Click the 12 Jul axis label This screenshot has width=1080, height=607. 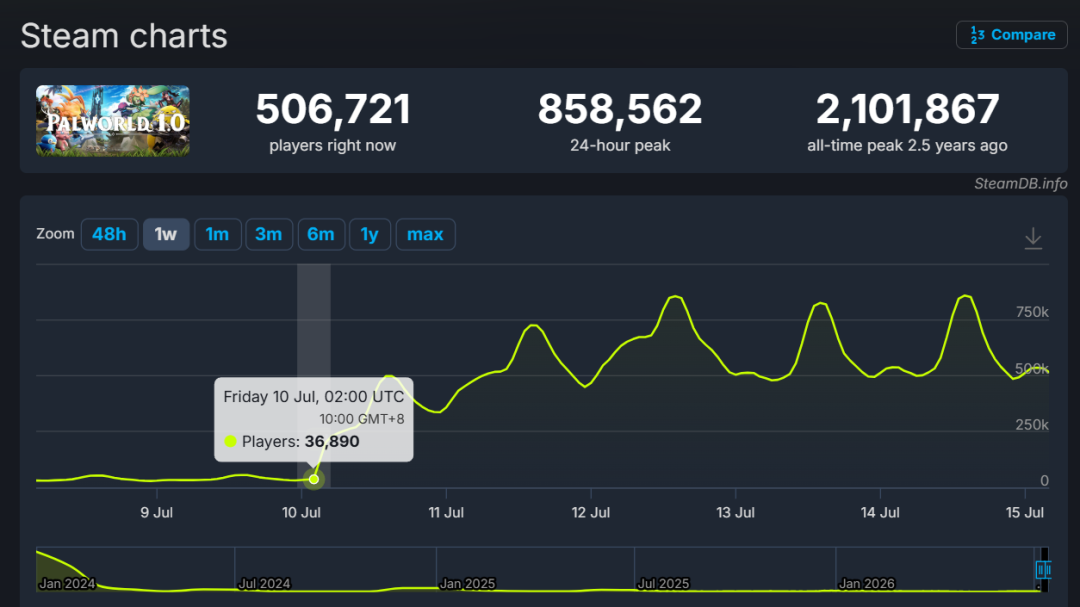pyautogui.click(x=590, y=513)
